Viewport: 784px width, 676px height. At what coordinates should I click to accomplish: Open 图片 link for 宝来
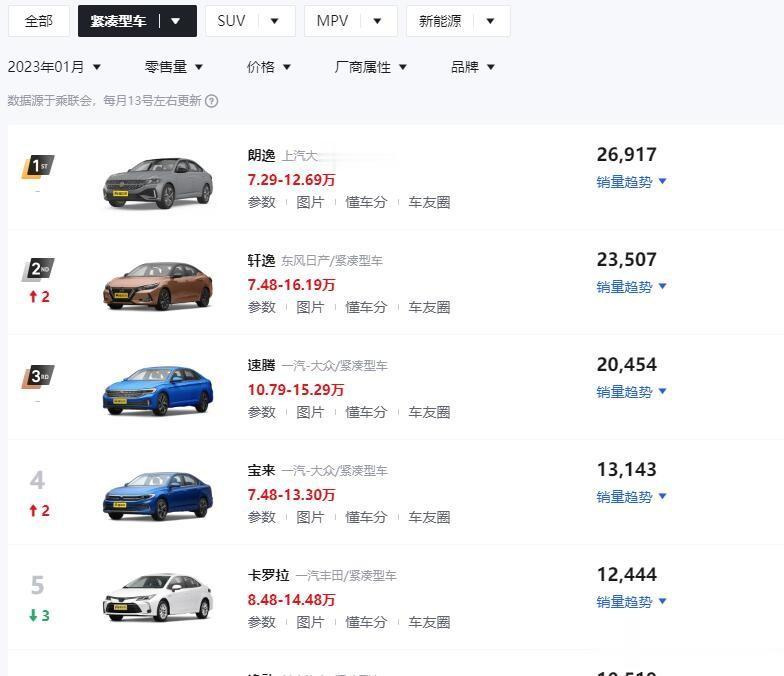(x=311, y=517)
